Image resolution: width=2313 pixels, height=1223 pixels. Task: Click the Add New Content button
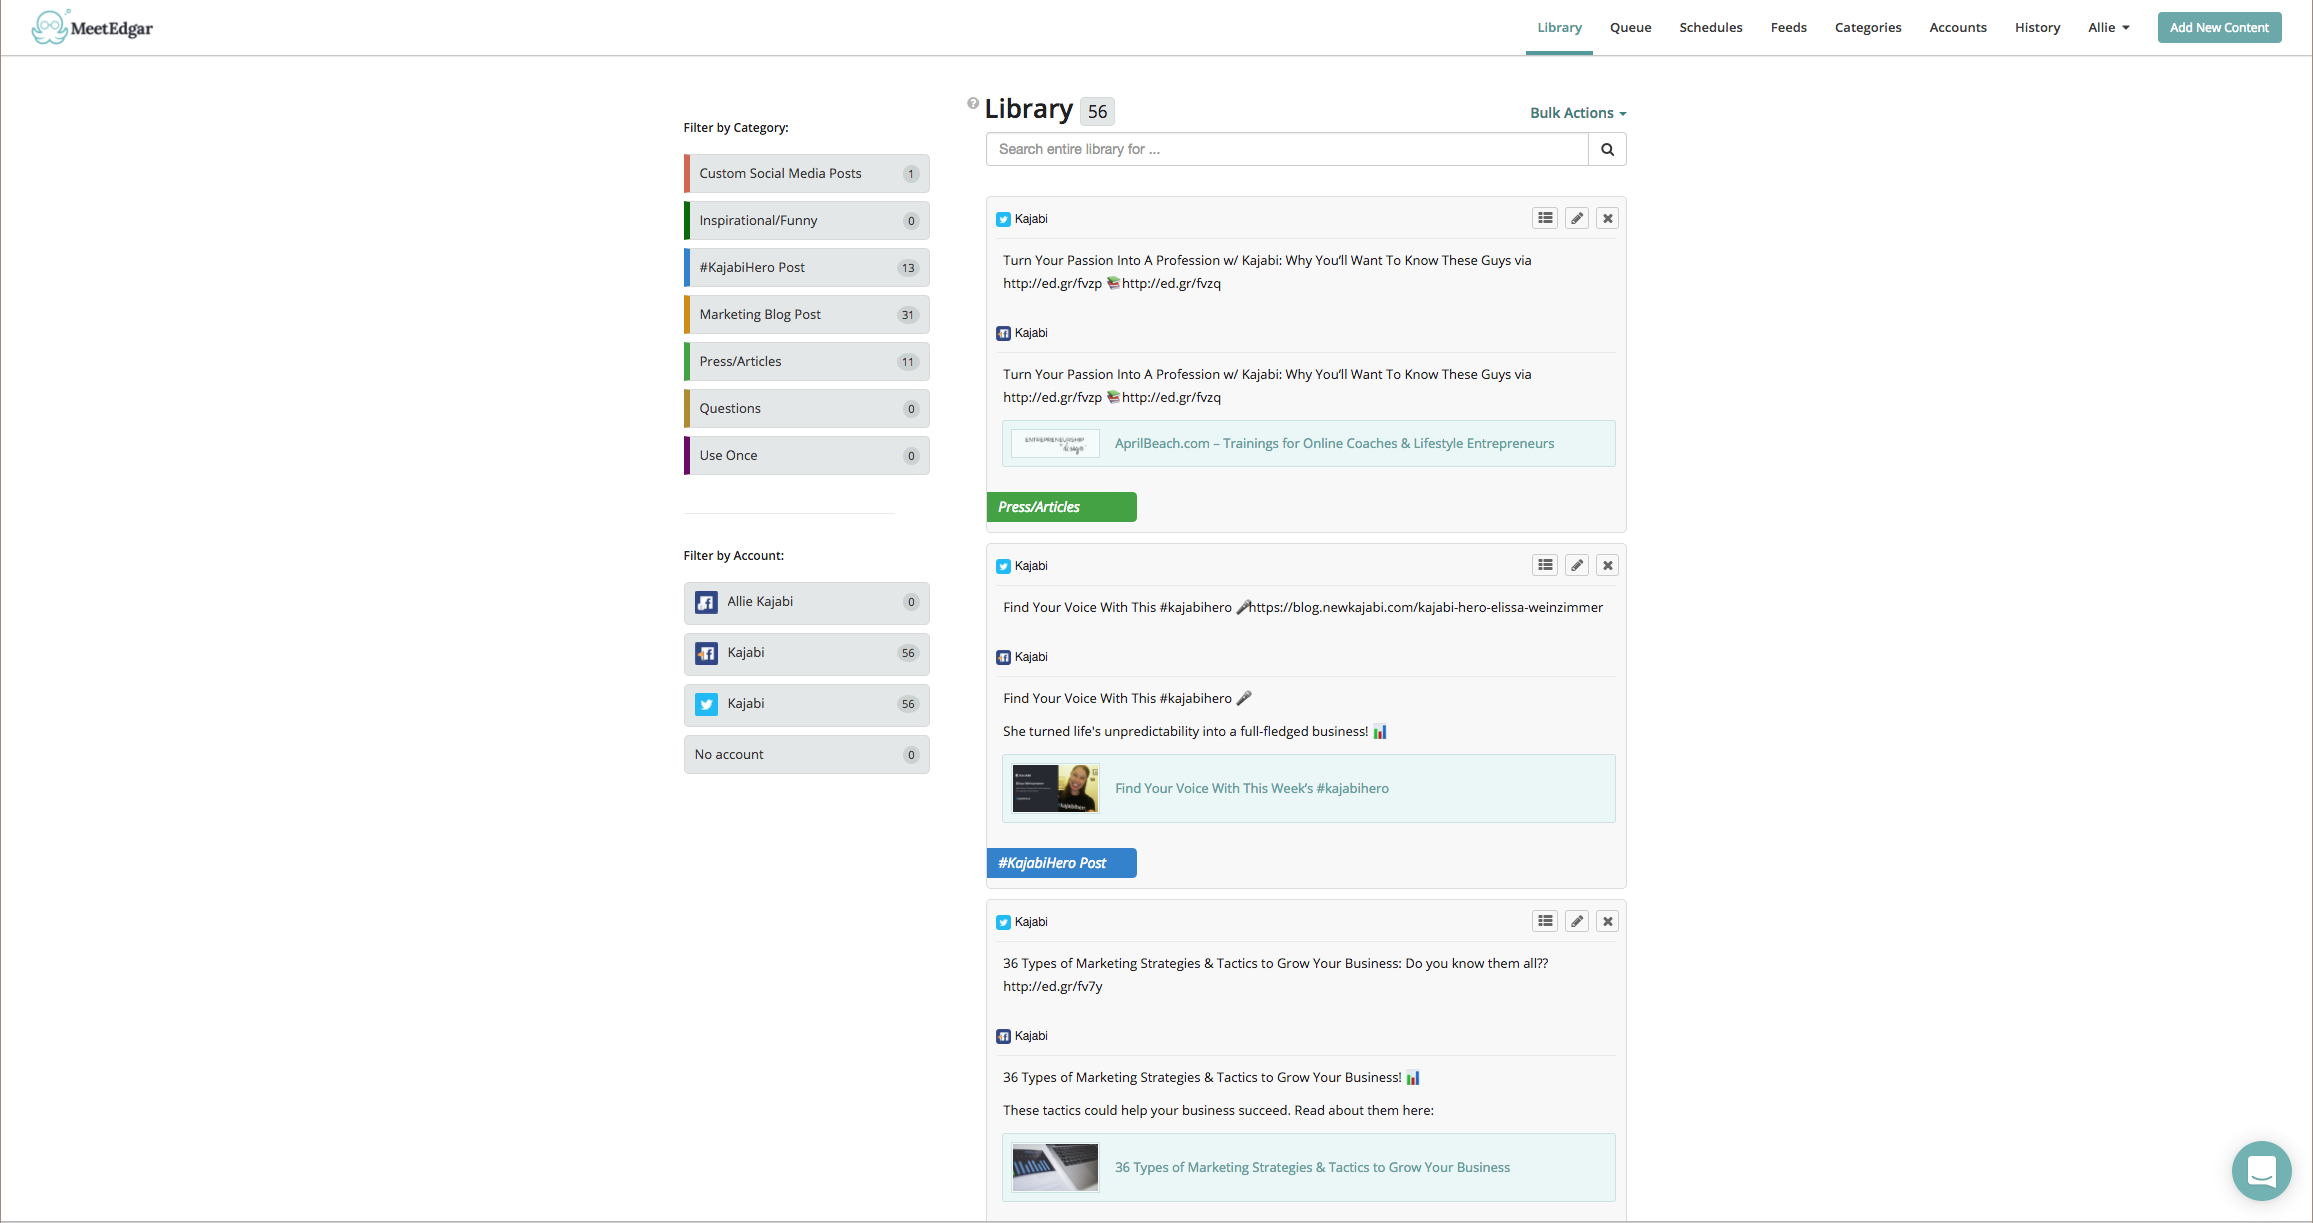(x=2219, y=27)
